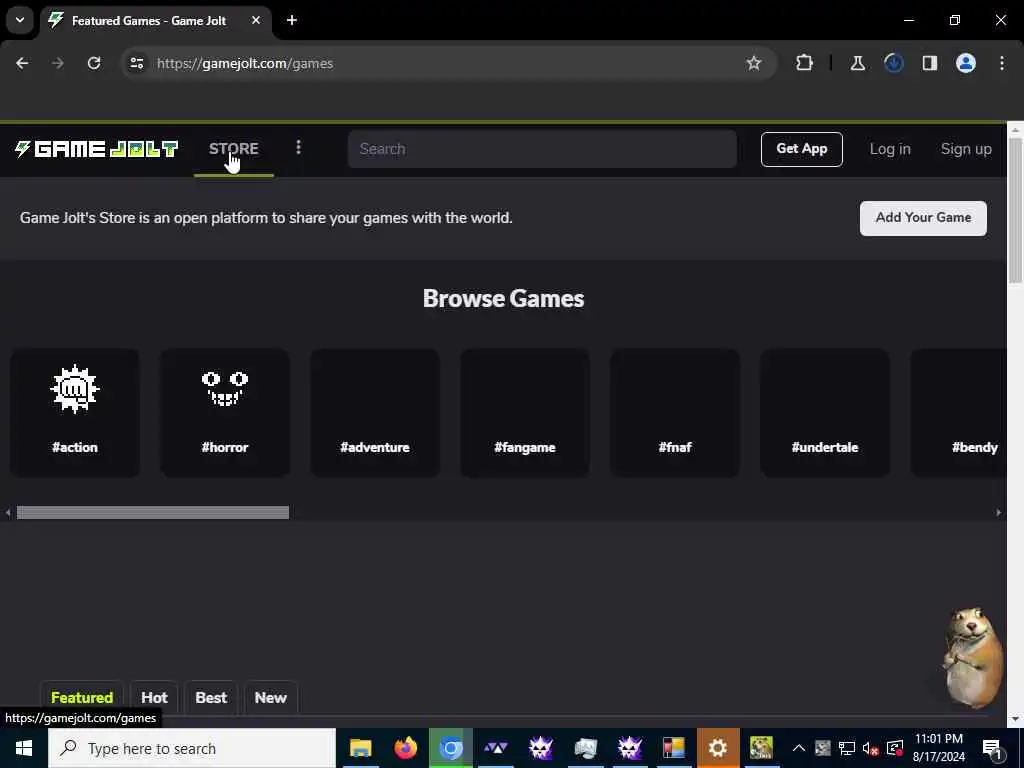Click the browser Forward arrow
1024x768 pixels.
pyautogui.click(x=57, y=63)
